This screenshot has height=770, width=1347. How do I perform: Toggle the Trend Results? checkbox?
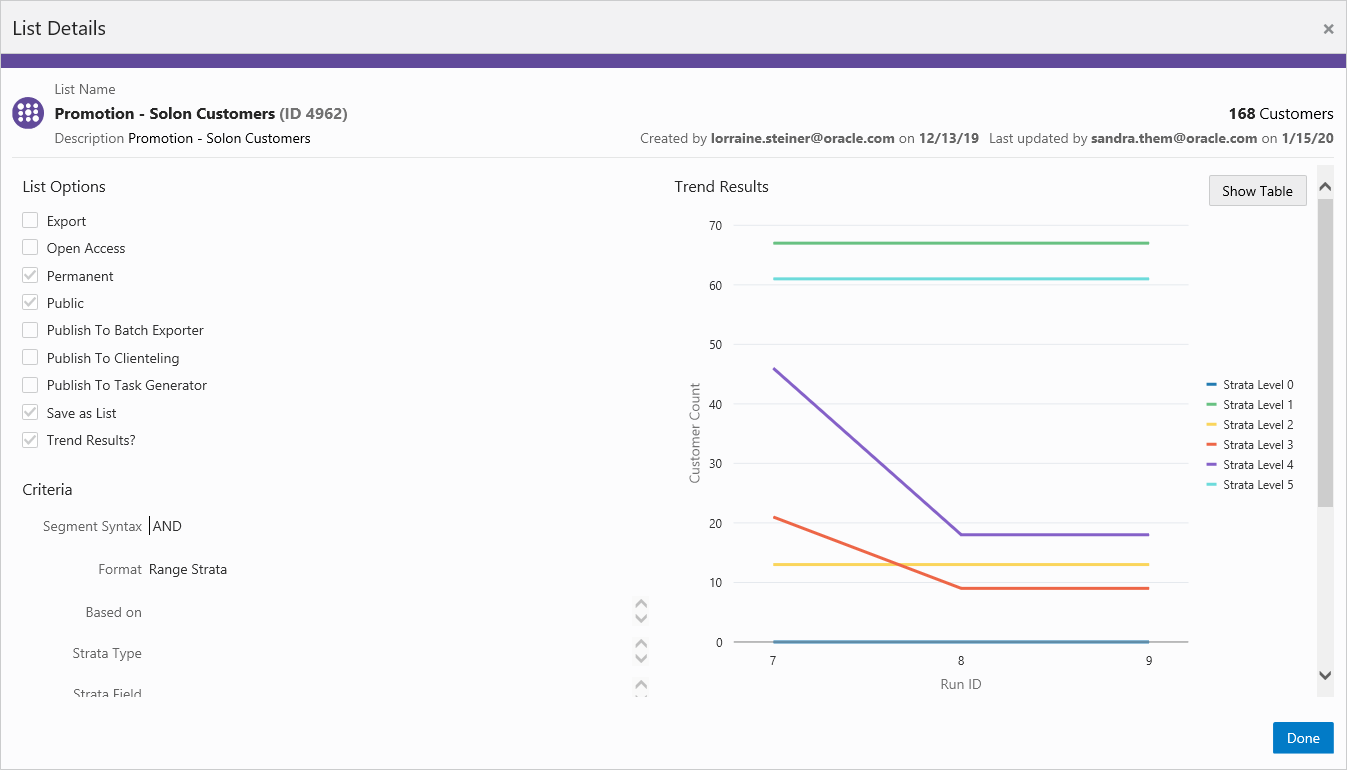pos(30,439)
